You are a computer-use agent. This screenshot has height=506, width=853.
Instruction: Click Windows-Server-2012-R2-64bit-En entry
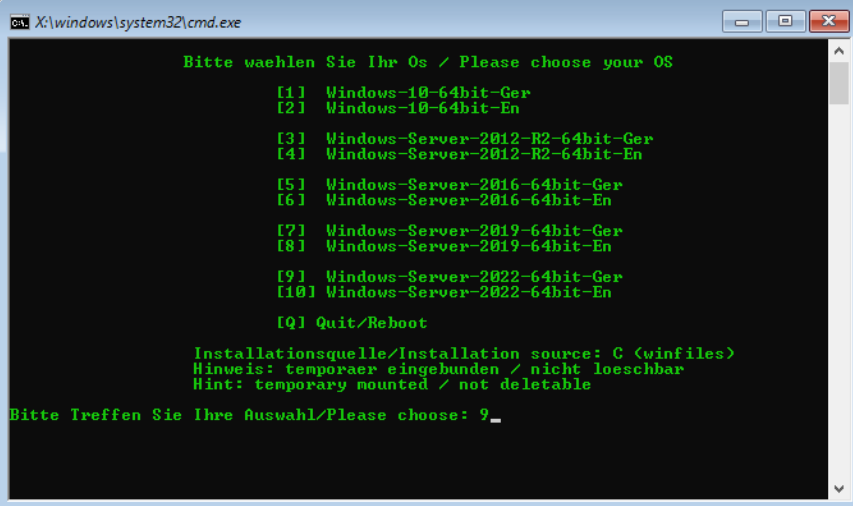pyautogui.click(x=460, y=154)
